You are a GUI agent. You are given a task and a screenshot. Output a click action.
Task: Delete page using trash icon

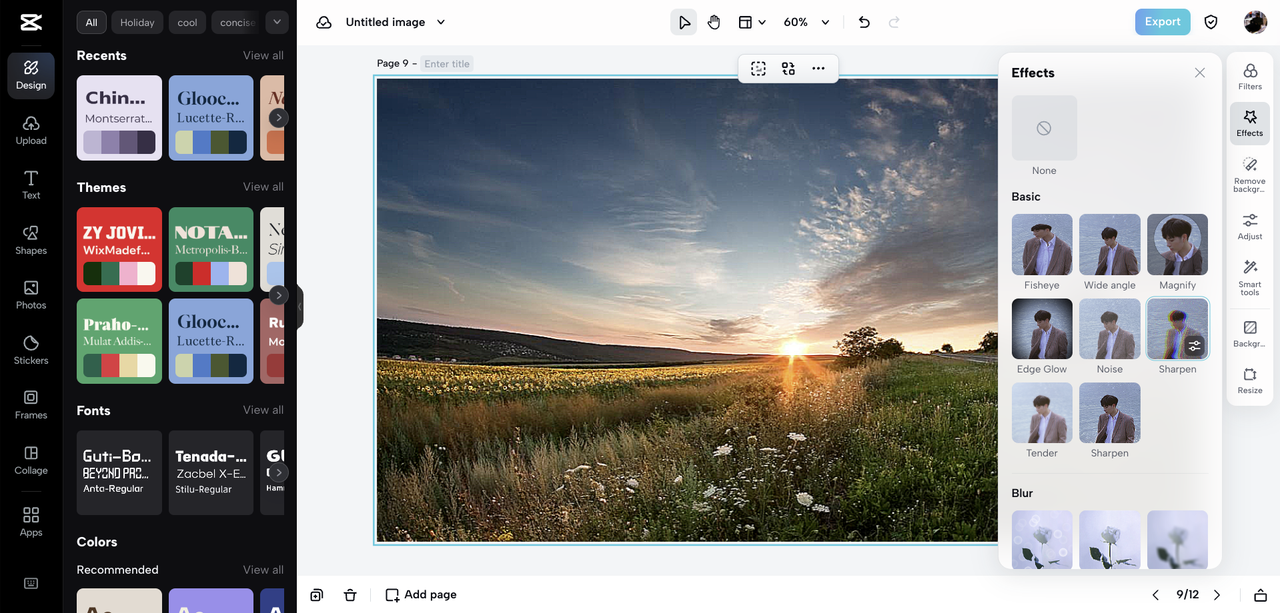[x=350, y=595]
